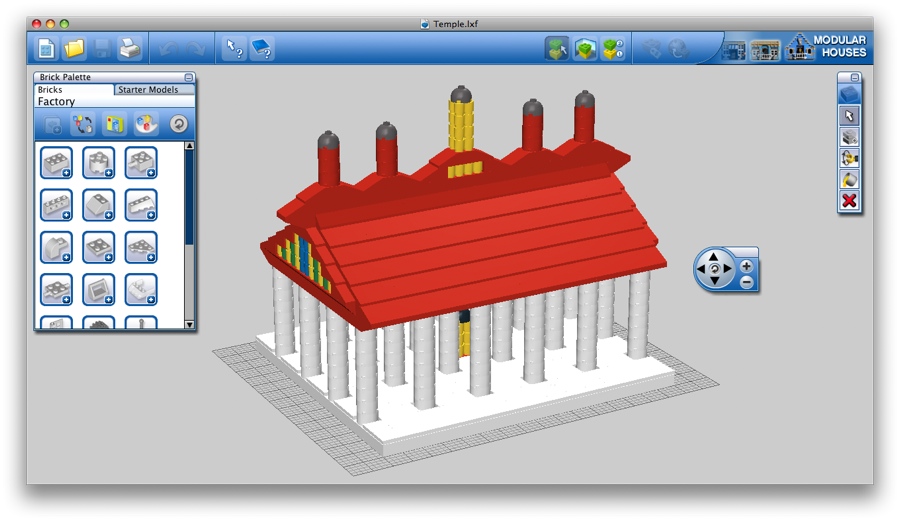Save the model with floppy disk icon
Image resolution: width=900 pixels, height=521 pixels.
102,49
